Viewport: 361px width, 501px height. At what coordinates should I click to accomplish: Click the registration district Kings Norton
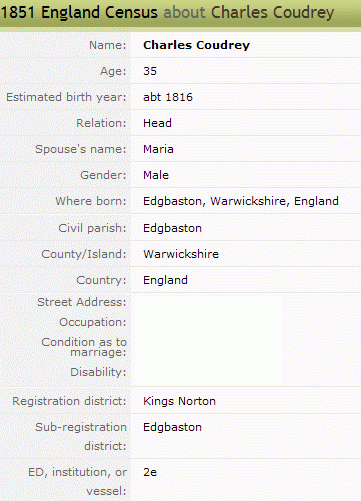[x=179, y=401]
